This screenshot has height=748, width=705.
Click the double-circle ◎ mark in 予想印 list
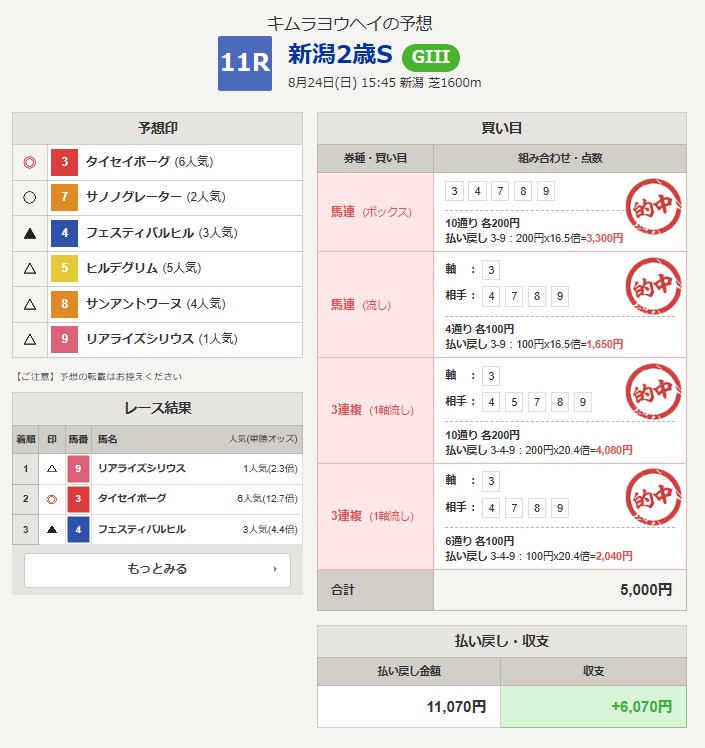click(29, 162)
